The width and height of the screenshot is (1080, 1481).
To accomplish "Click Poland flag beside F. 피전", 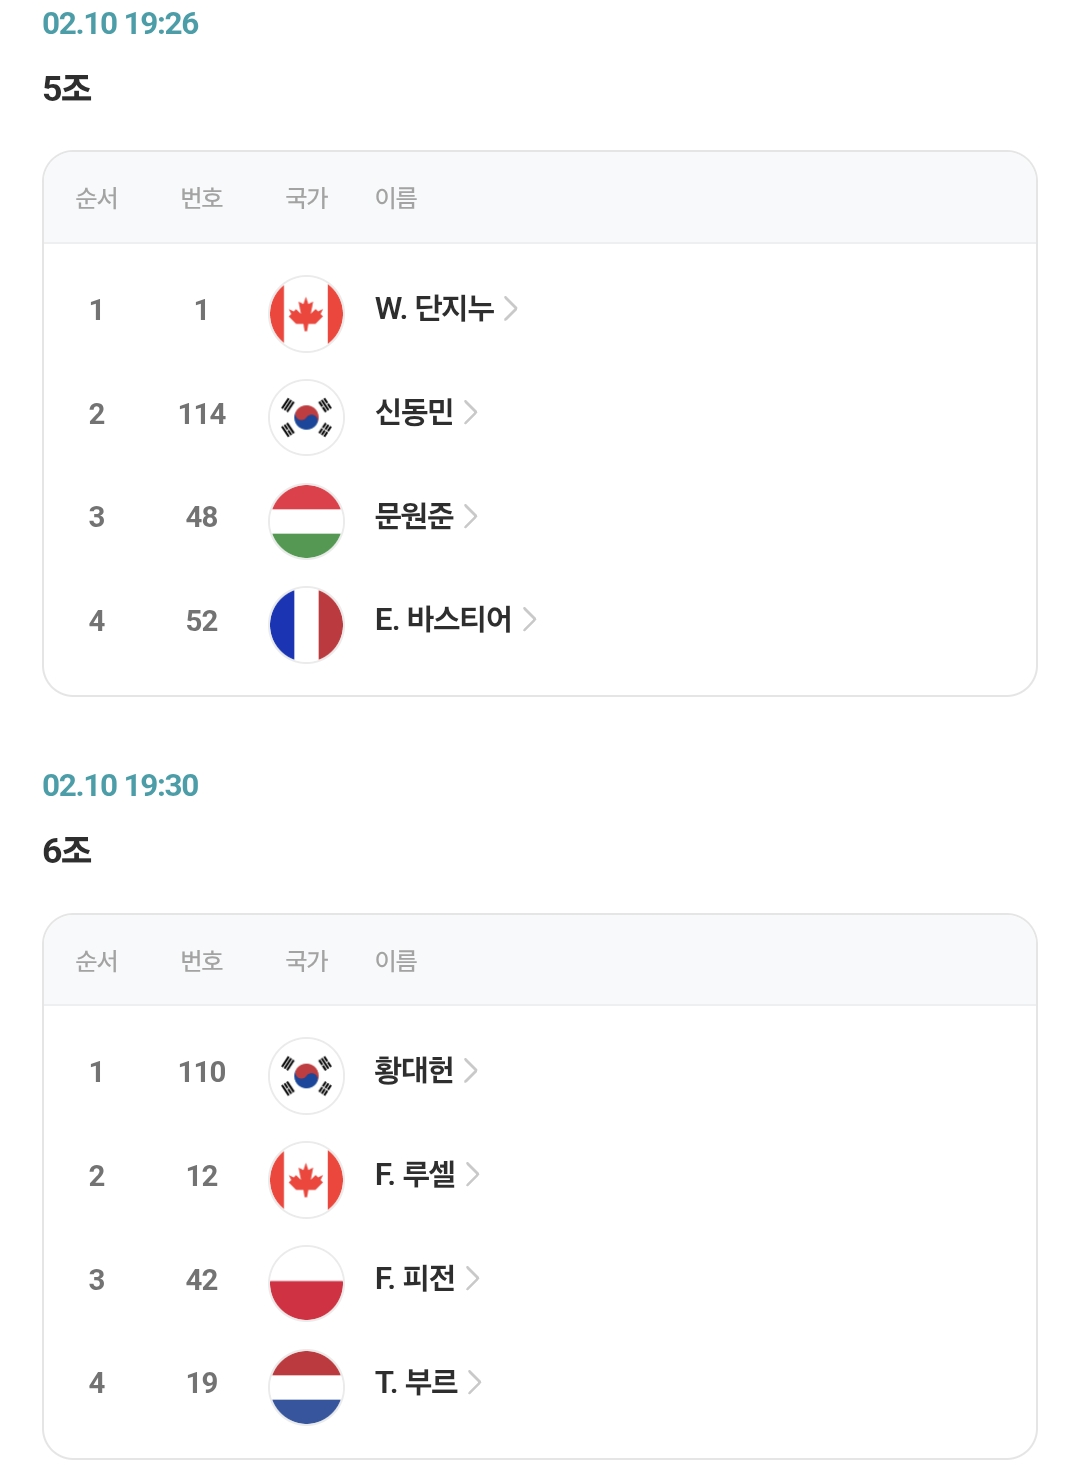I will 306,1283.
